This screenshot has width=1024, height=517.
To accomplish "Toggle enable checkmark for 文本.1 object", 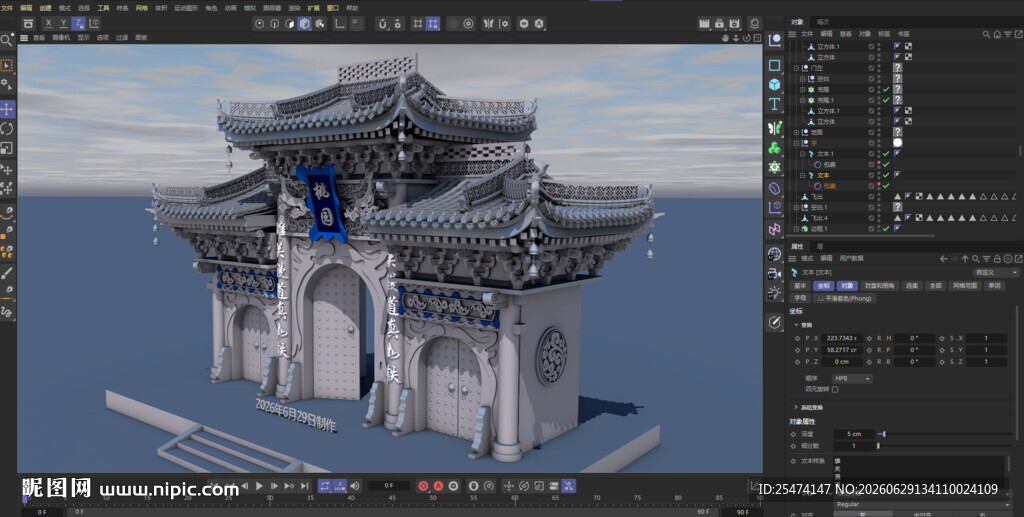I will click(x=886, y=154).
